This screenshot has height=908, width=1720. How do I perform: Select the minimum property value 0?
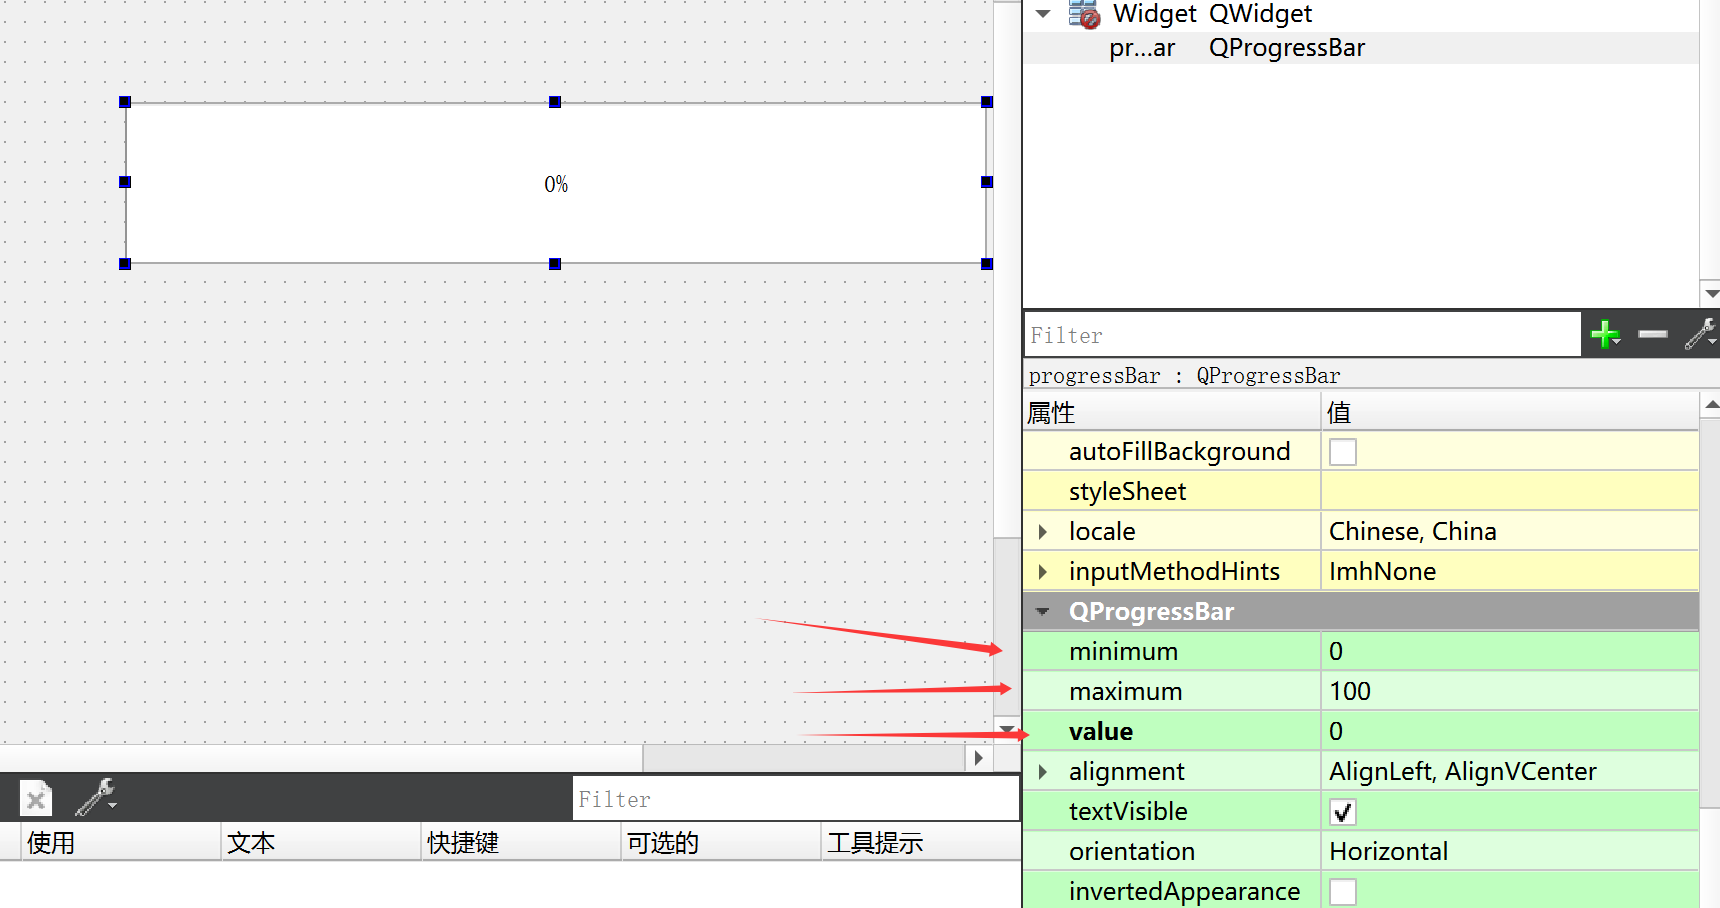click(x=1509, y=651)
